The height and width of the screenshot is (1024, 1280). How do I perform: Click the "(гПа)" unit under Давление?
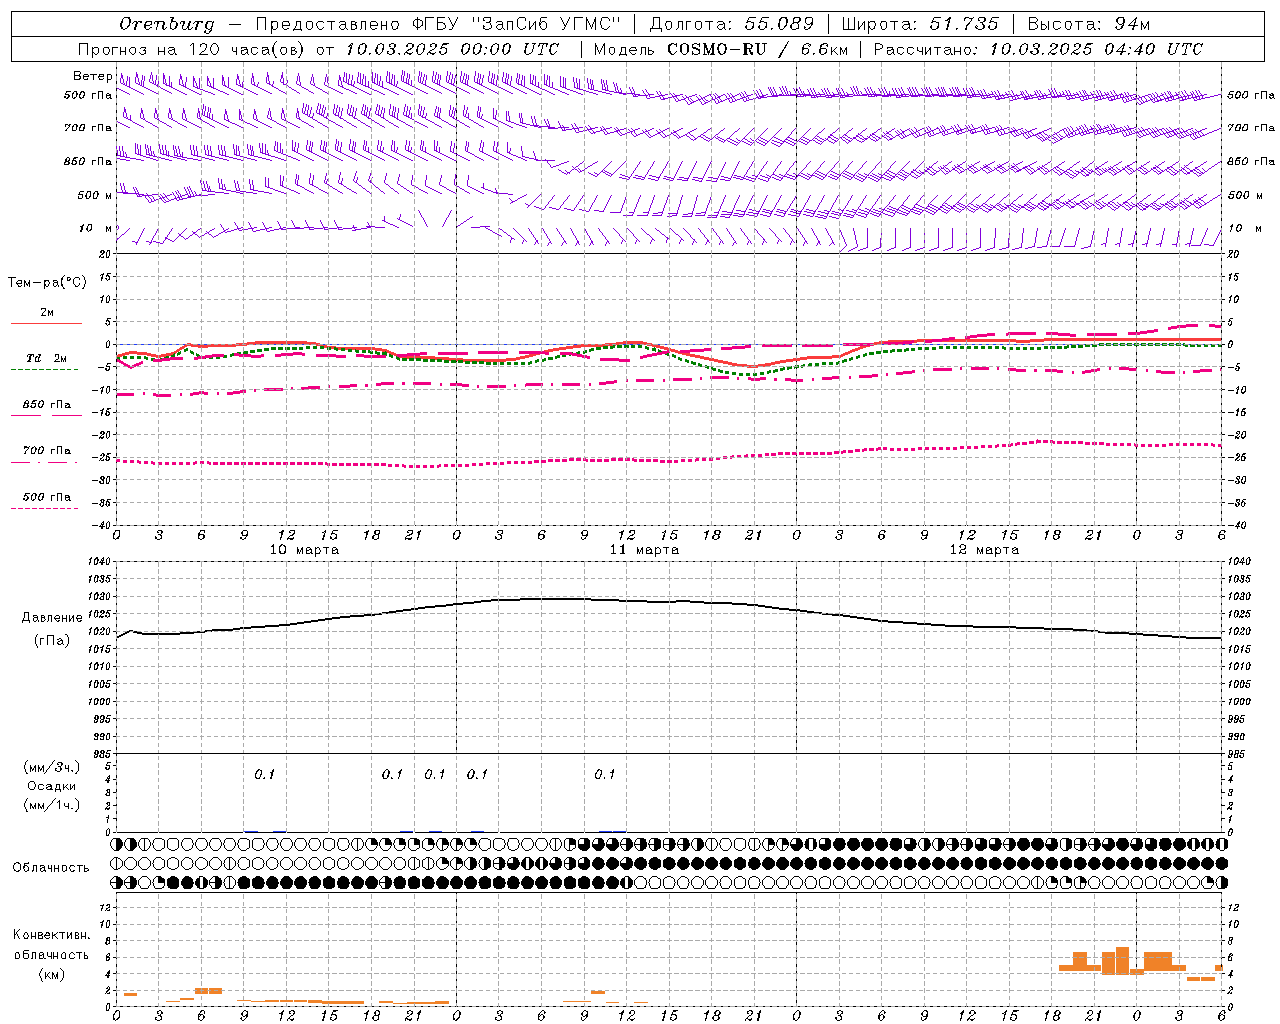(x=52, y=641)
